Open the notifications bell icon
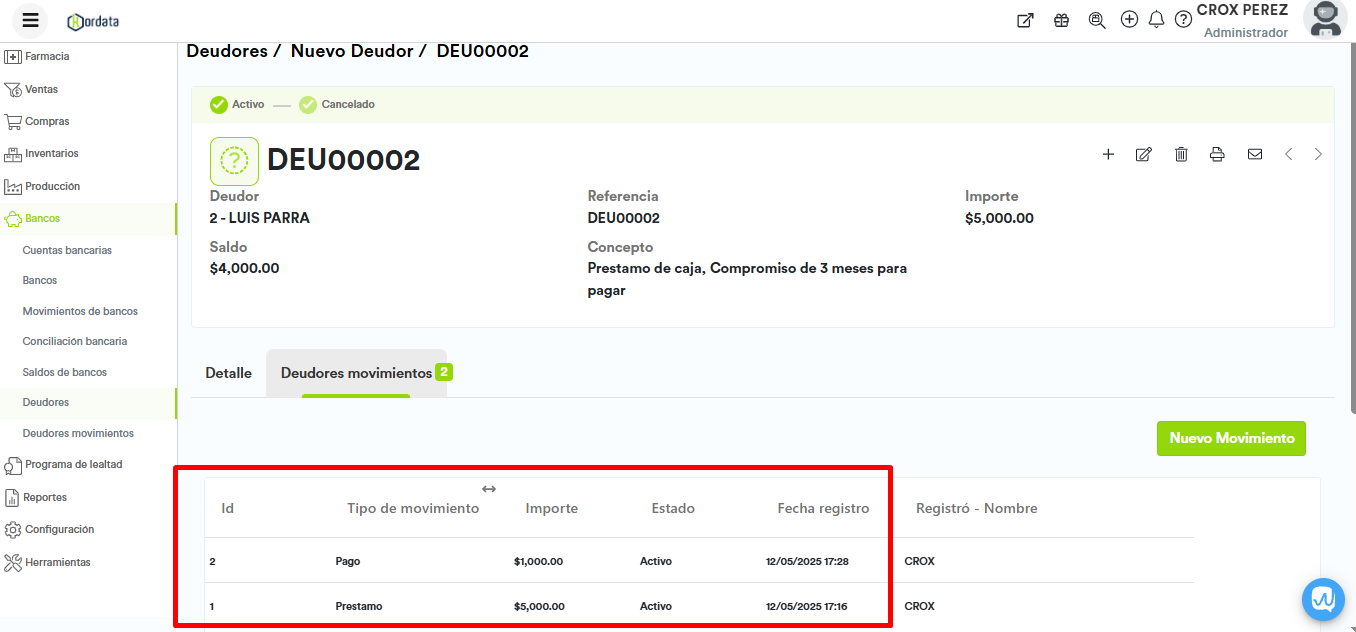 point(1156,20)
